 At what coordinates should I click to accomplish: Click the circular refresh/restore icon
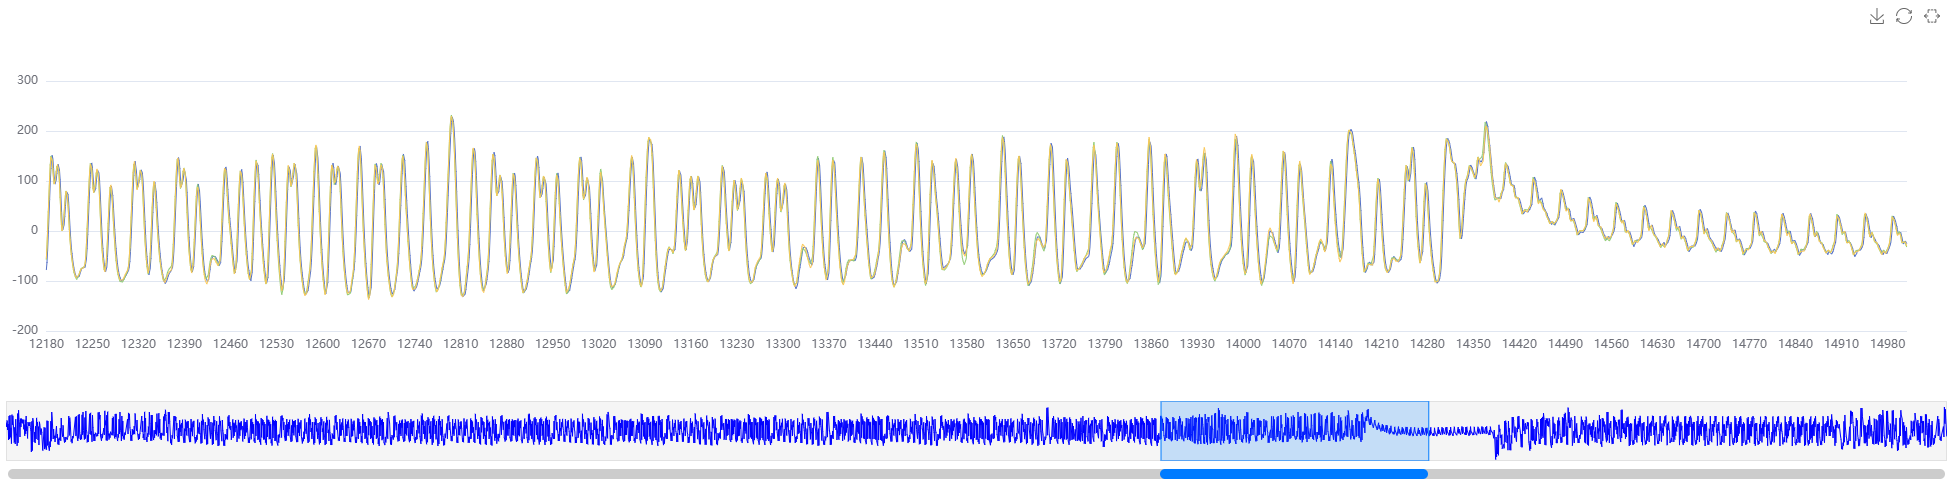point(1904,16)
